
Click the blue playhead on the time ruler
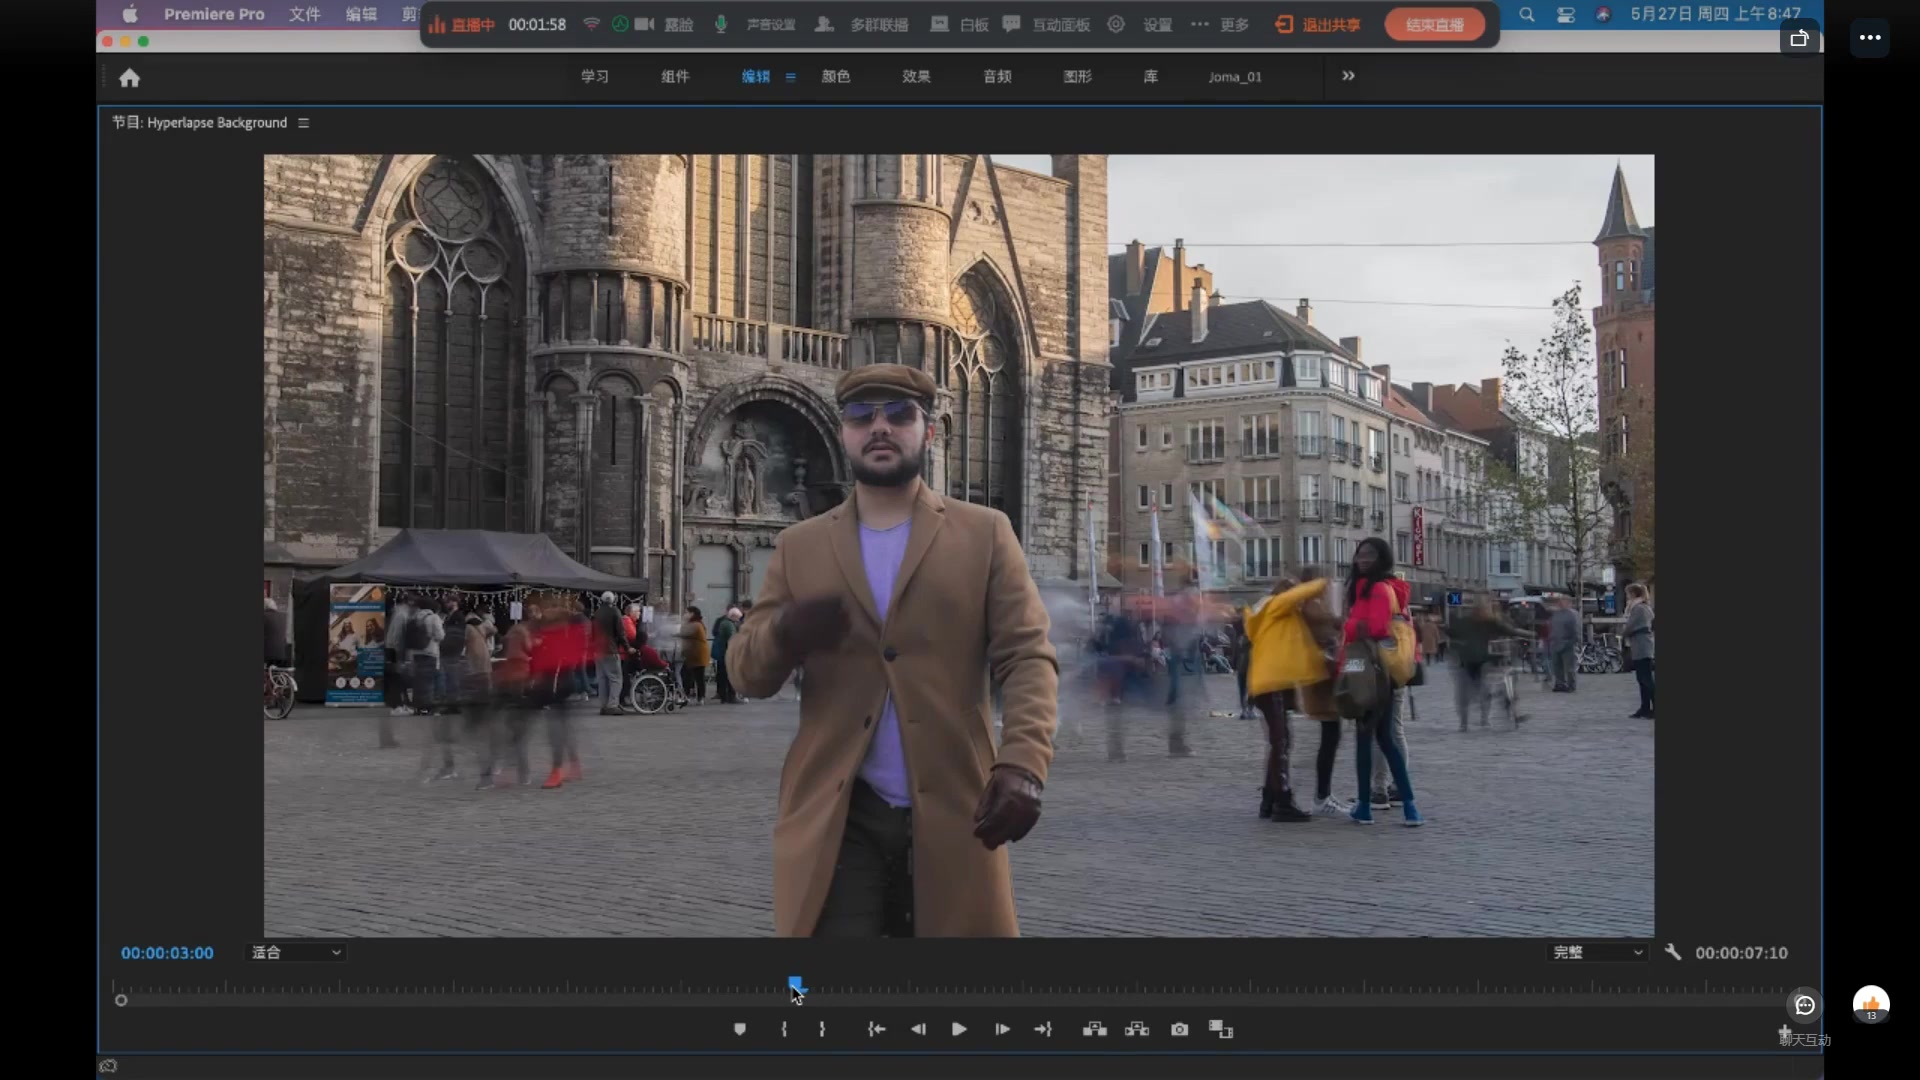click(795, 985)
